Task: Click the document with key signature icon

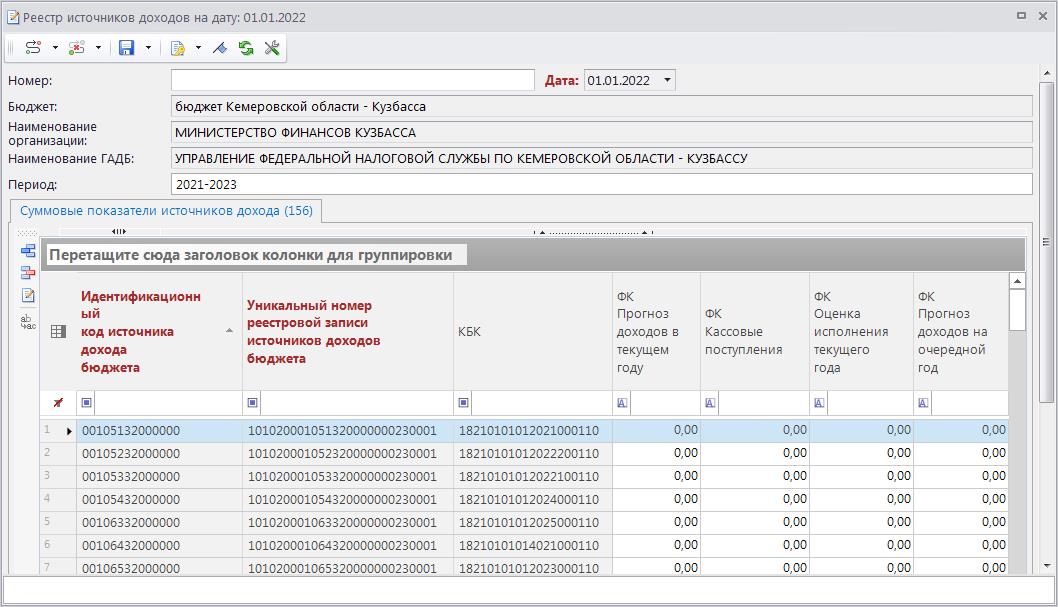Action: [x=177, y=48]
